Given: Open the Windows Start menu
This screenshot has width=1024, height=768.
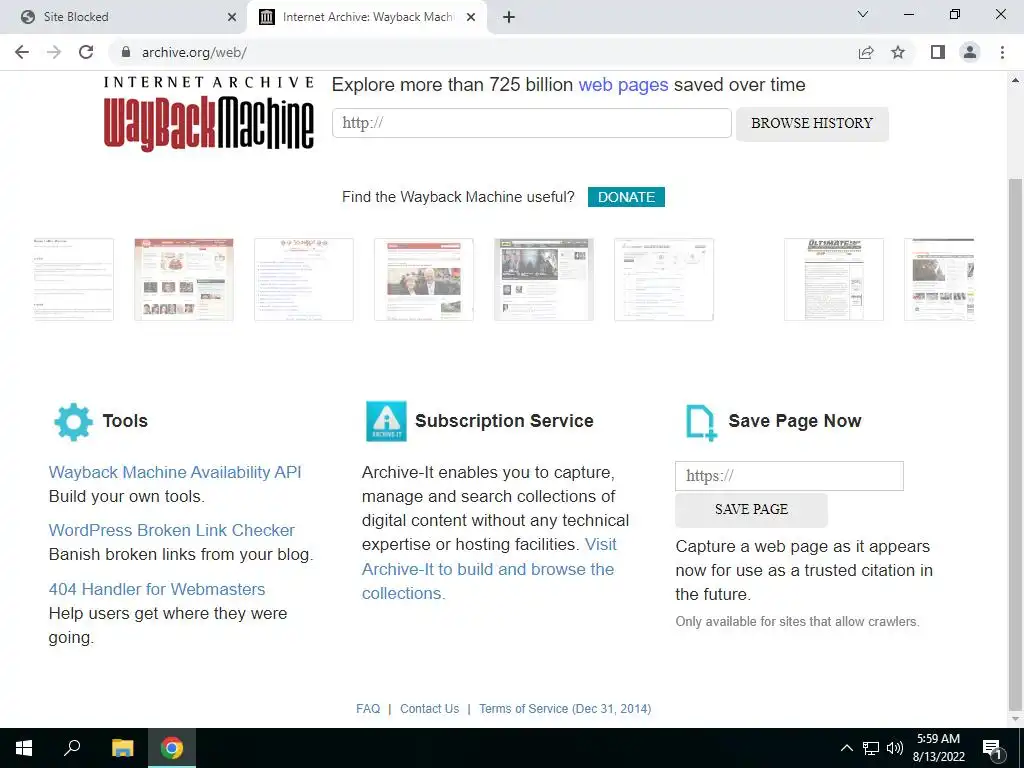Looking at the screenshot, I should (24, 748).
